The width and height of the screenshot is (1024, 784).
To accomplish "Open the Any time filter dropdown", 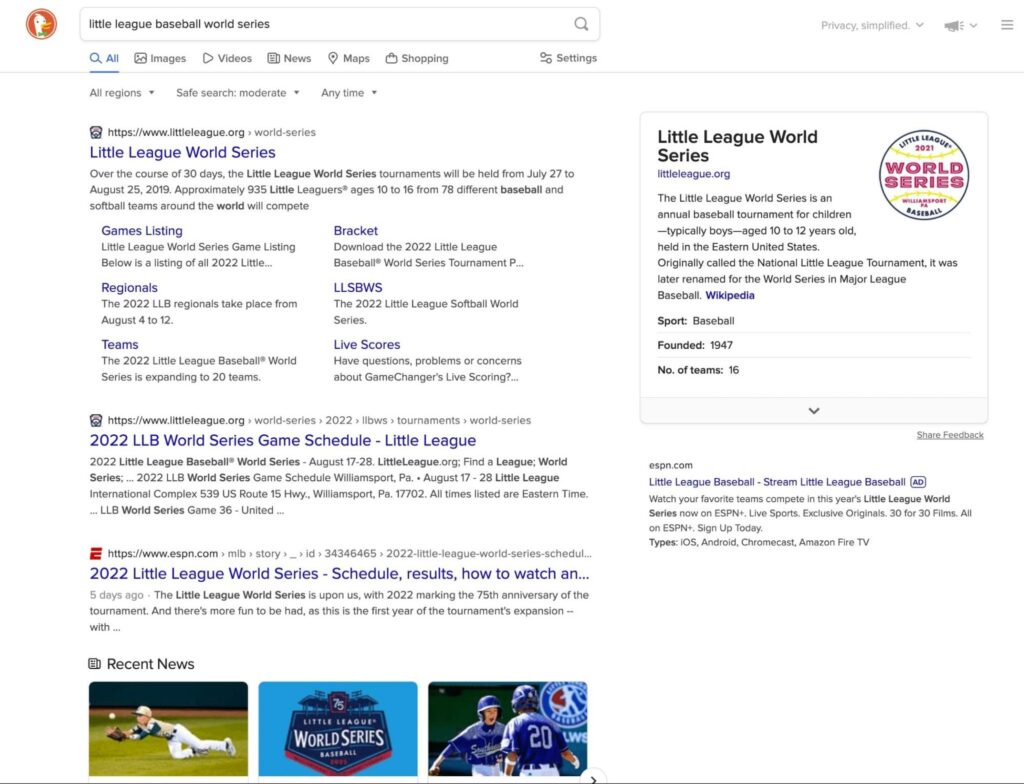I will click(347, 92).
